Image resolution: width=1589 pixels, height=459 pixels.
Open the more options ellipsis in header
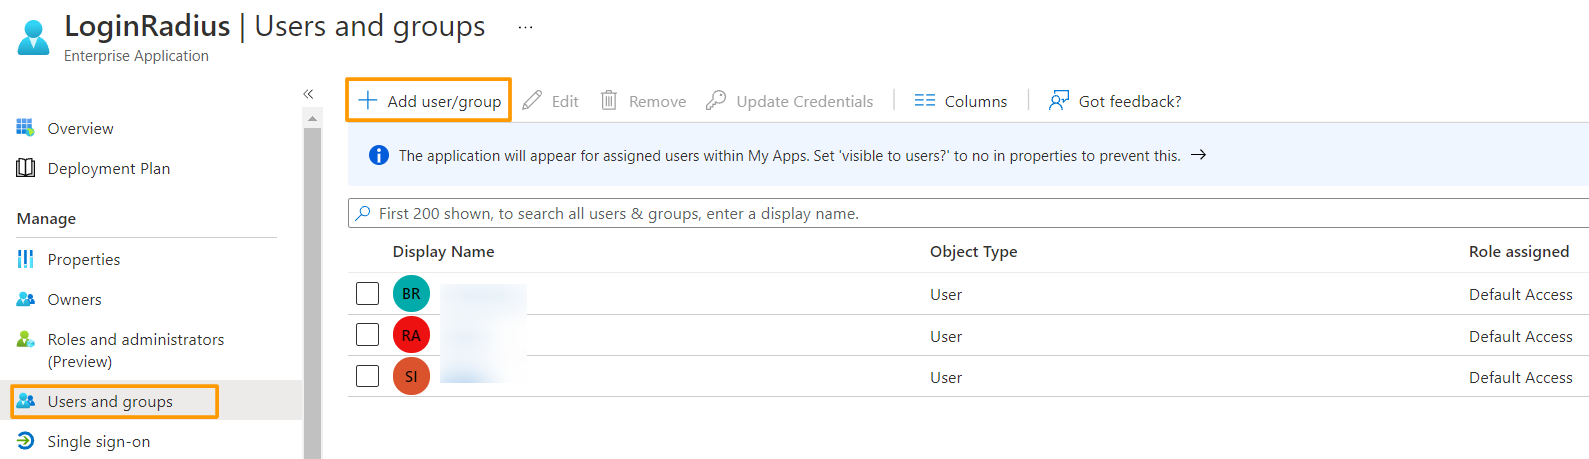coord(525,28)
